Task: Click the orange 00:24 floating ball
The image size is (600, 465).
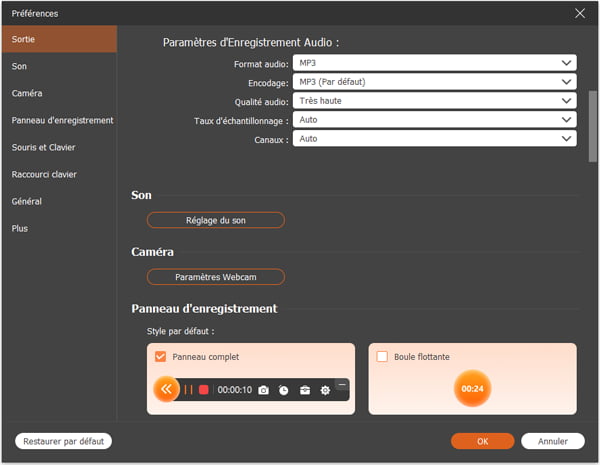Action: 472,388
